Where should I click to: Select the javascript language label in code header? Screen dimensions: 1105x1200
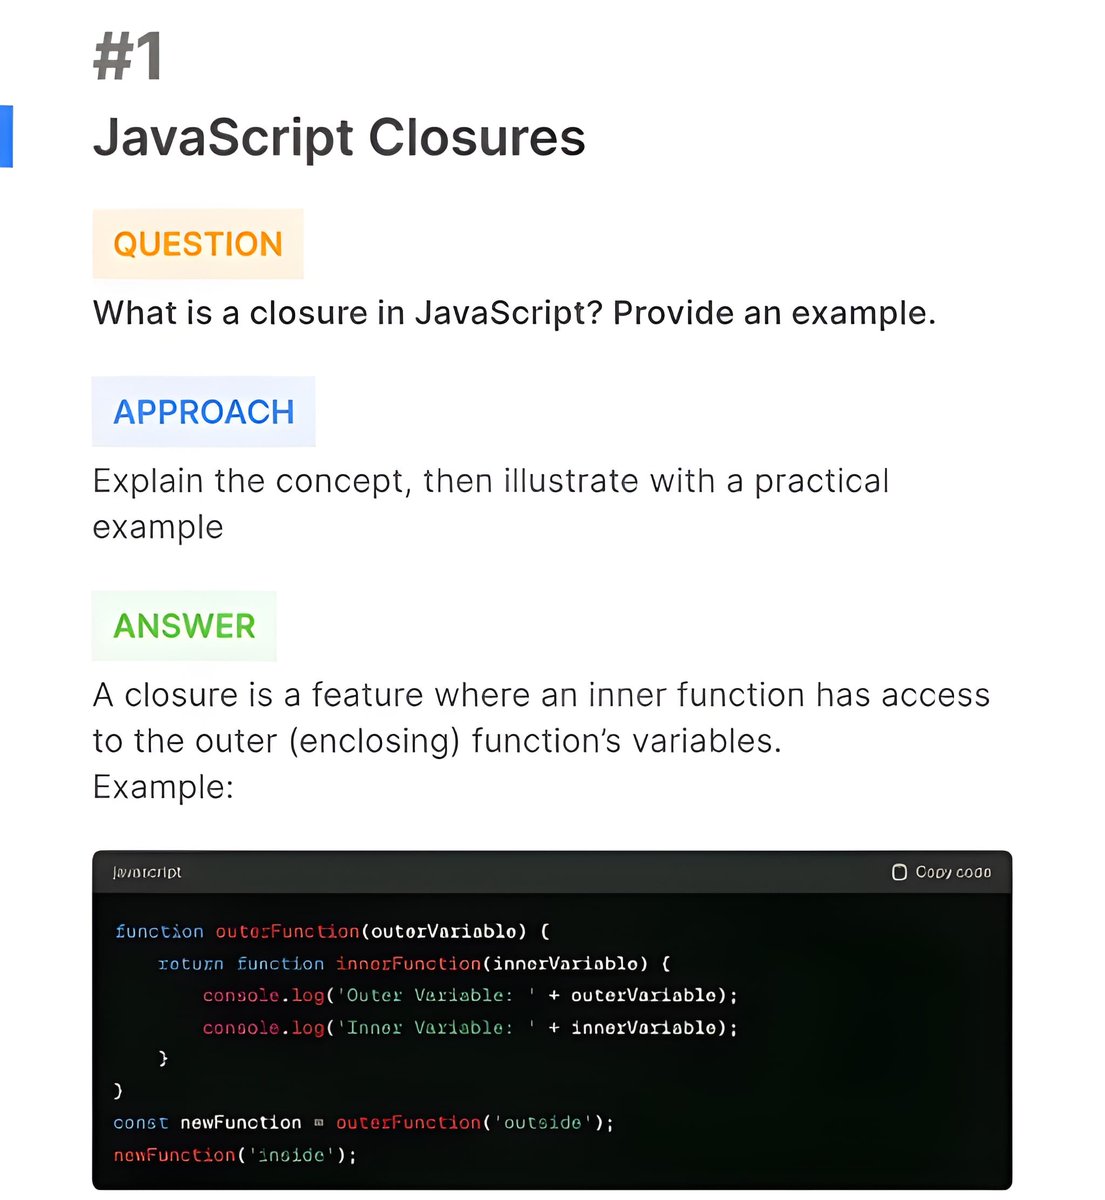[146, 872]
